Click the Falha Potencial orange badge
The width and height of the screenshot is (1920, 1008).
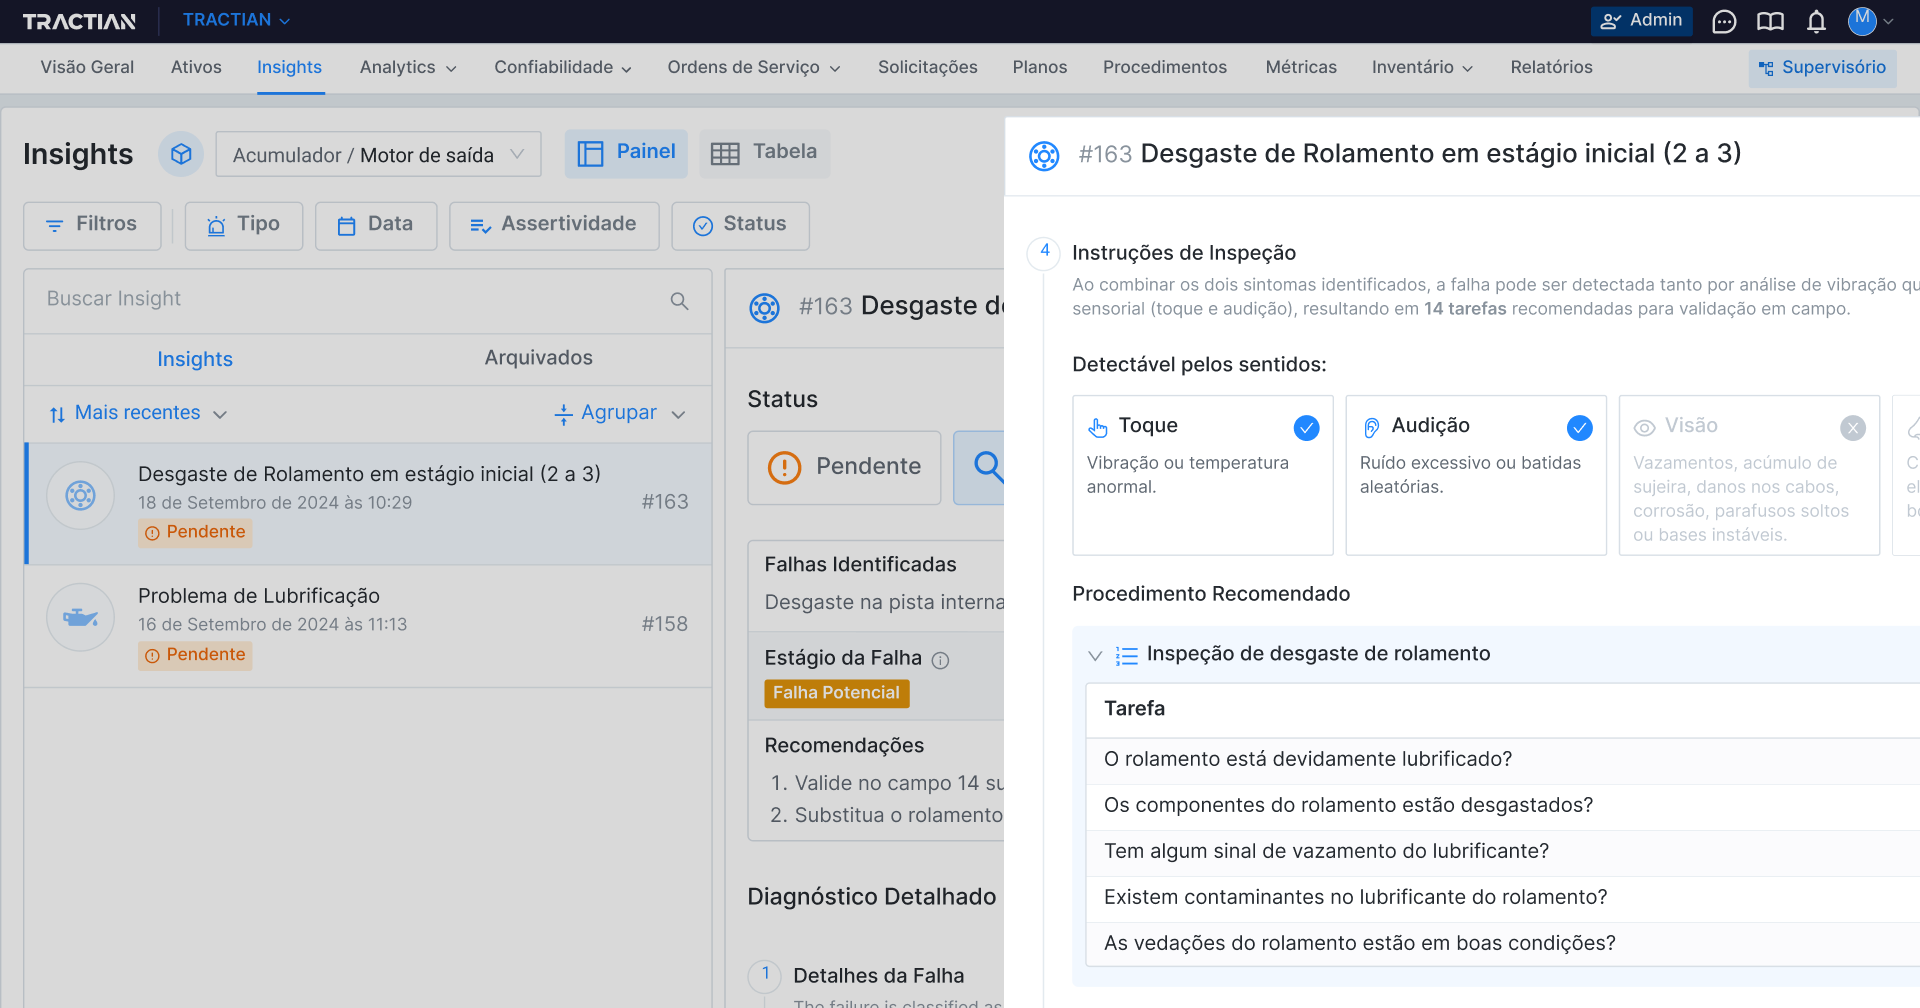coord(836,693)
